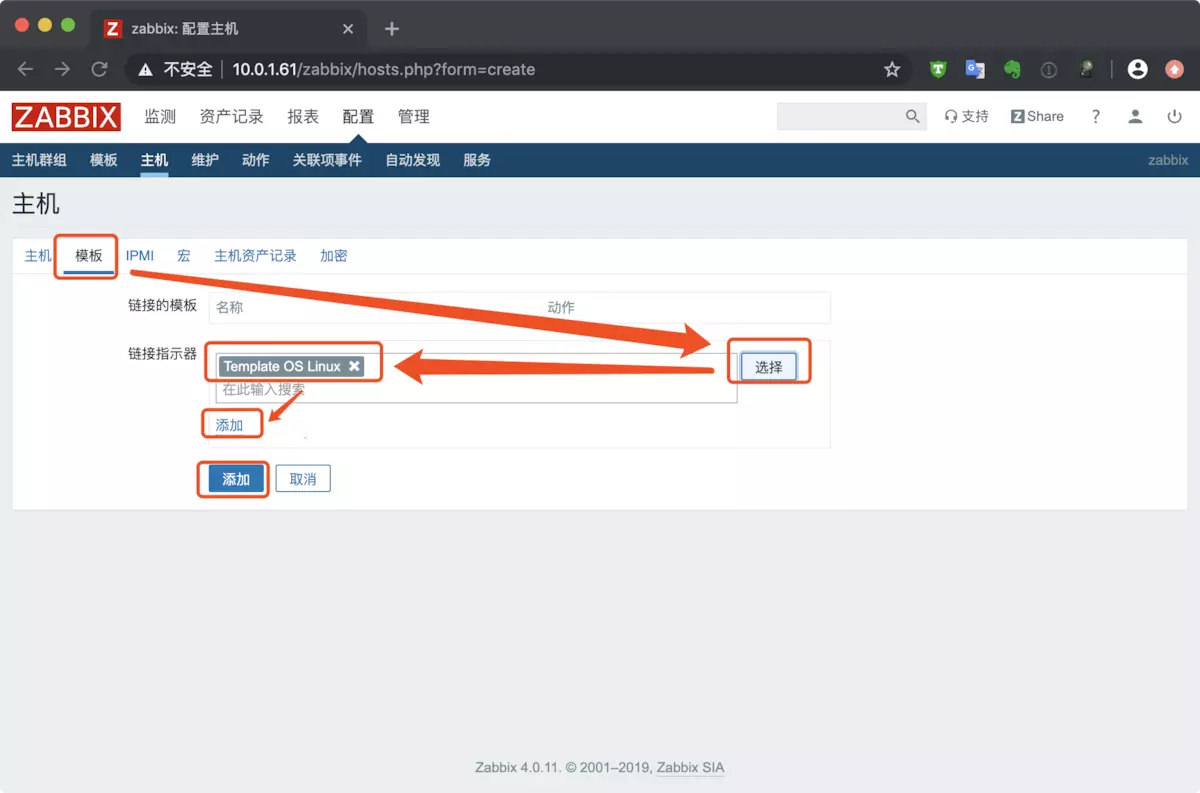Go to 动作 submenu
The image size is (1200, 793).
coord(256,160)
